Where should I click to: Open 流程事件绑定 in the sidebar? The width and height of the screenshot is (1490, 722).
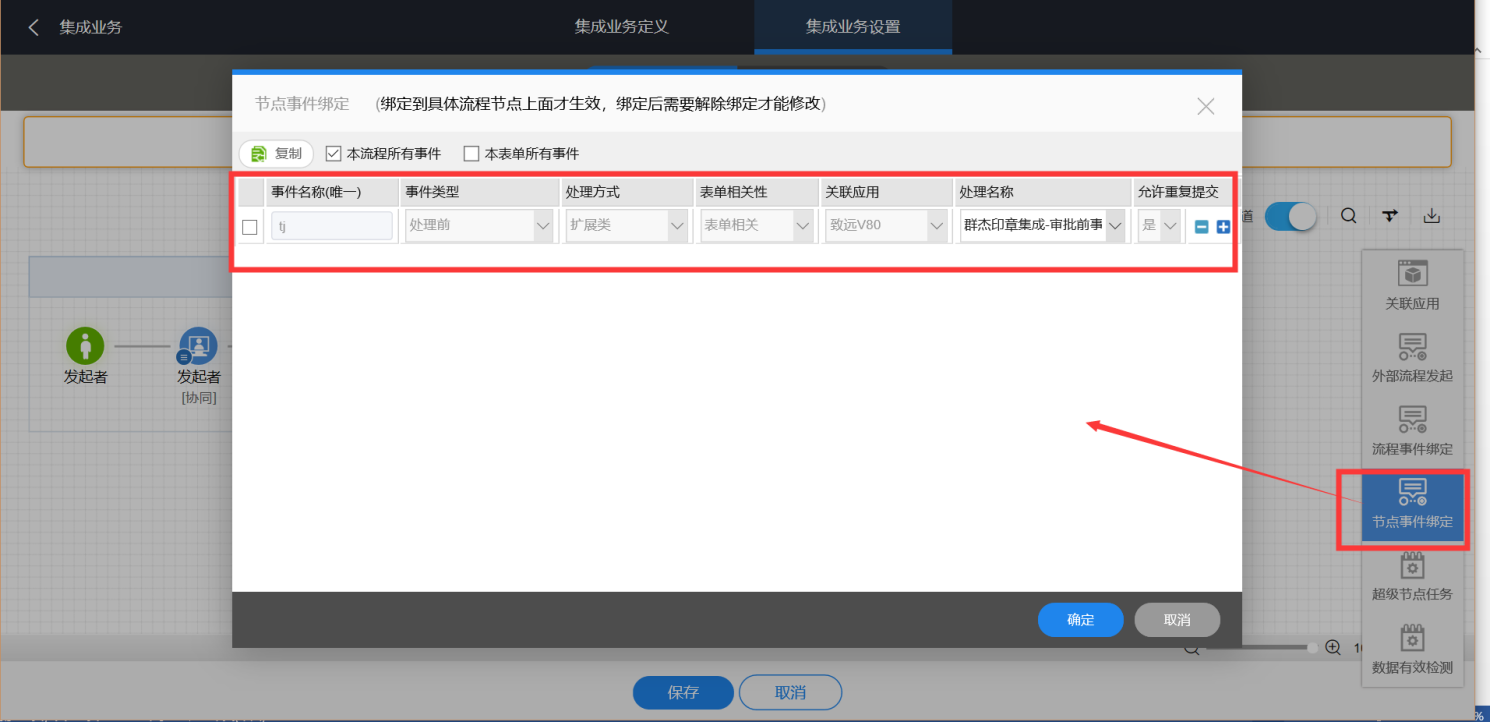tap(1412, 430)
